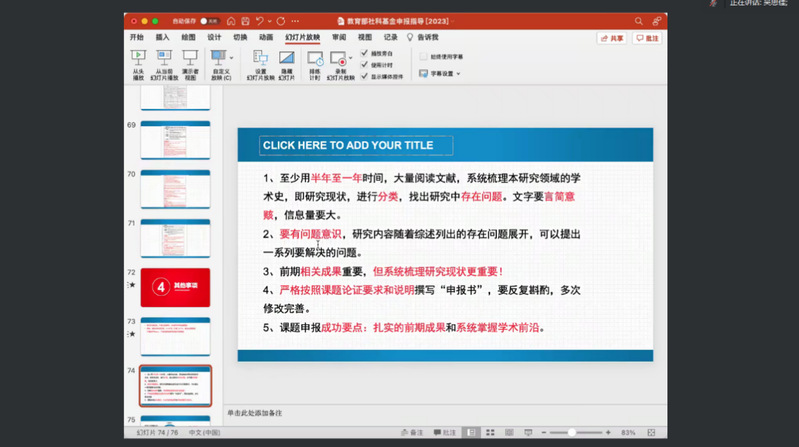The image size is (799, 447).
Task: Open the Design (设计) ribbon tab
Action: pyautogui.click(x=214, y=37)
